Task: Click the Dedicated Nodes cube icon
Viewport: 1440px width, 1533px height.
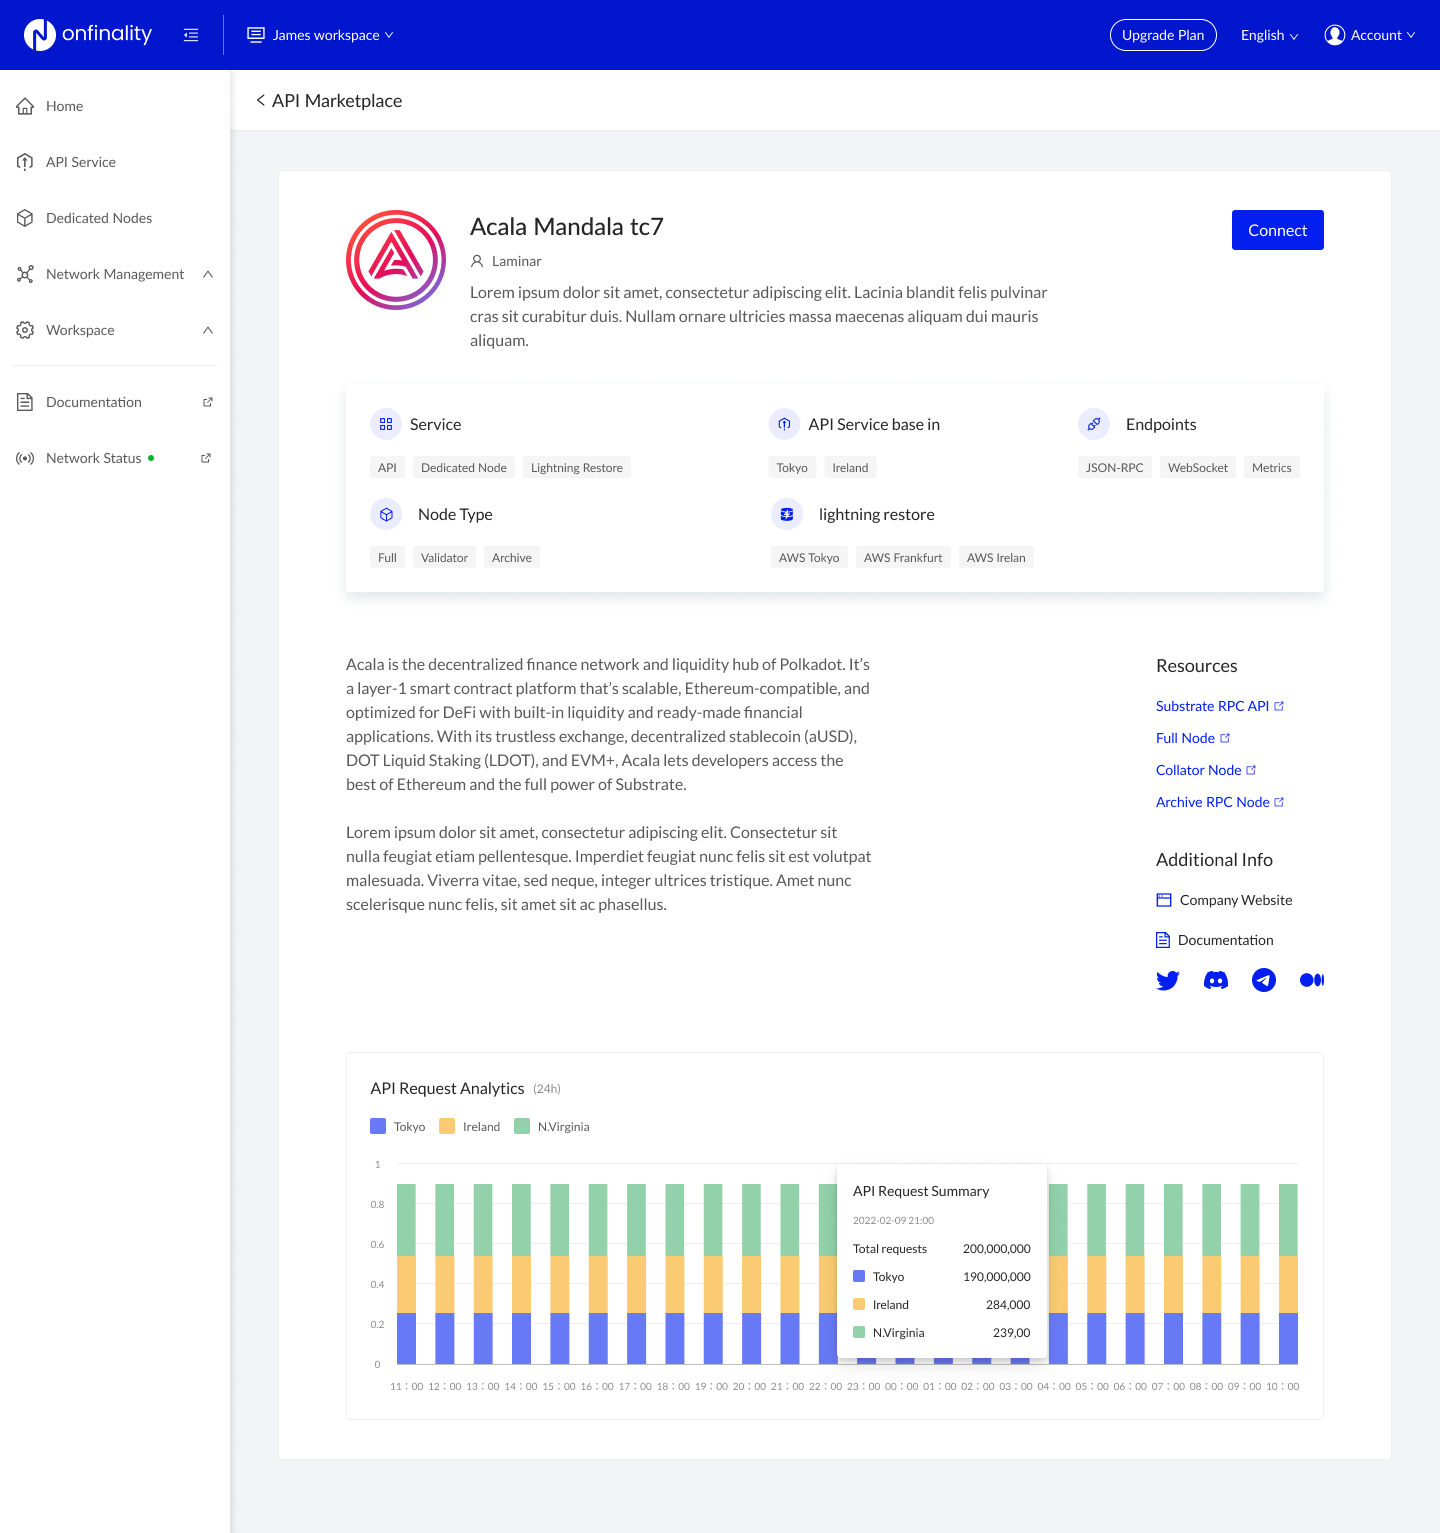Action: tap(25, 218)
